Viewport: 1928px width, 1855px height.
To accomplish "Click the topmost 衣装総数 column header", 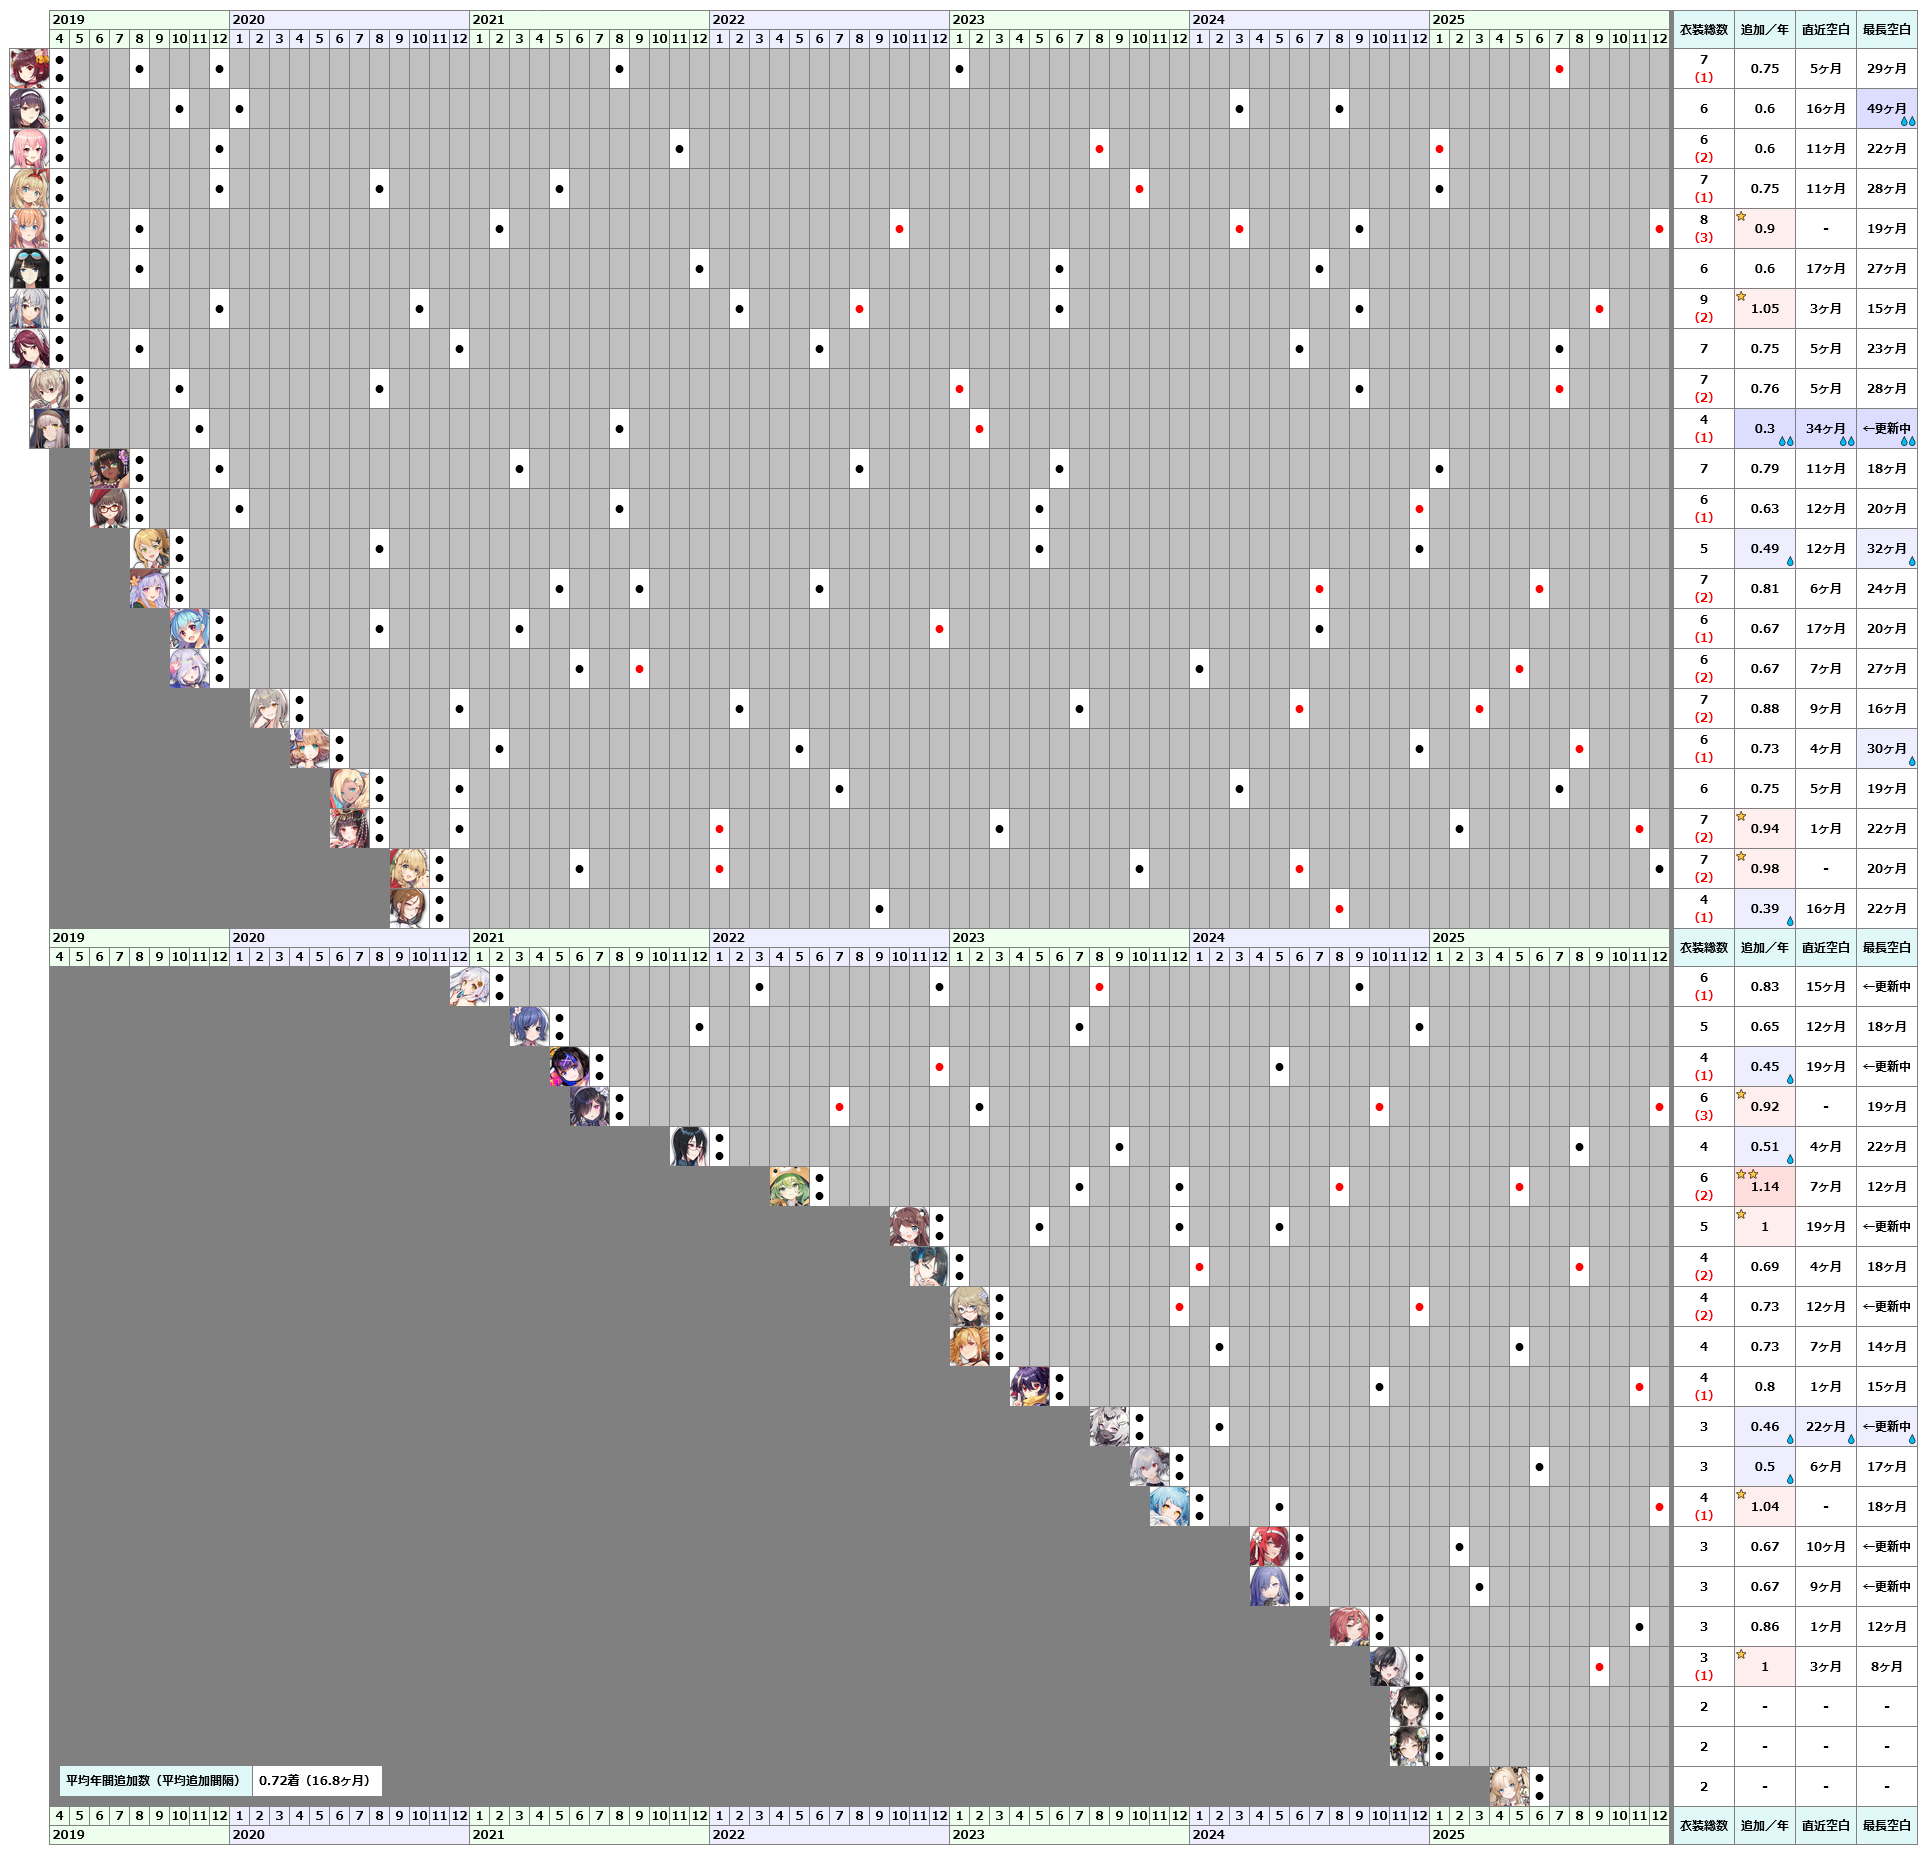I will coord(1704,30).
